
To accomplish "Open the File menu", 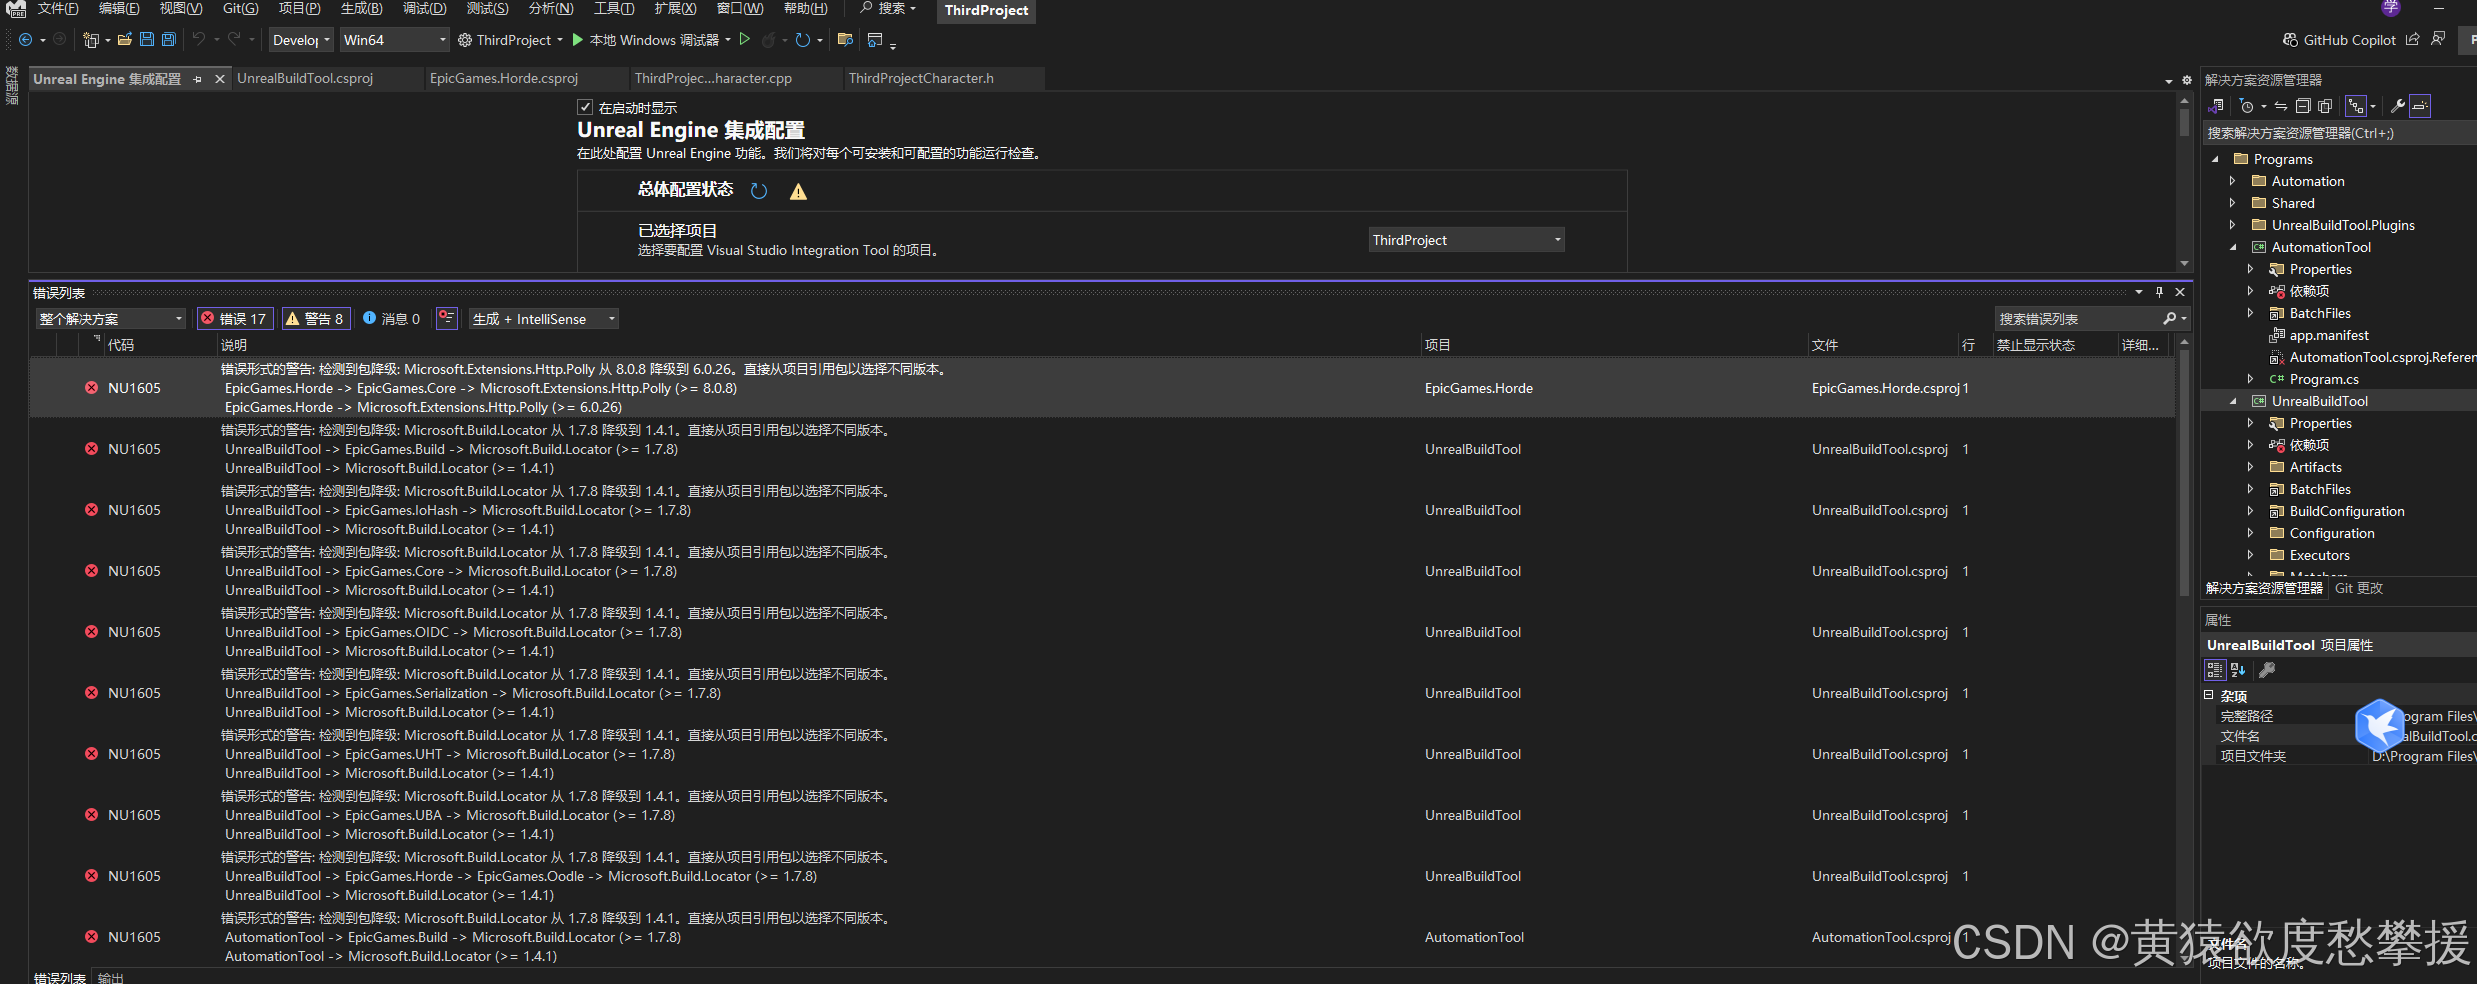I will click(58, 9).
